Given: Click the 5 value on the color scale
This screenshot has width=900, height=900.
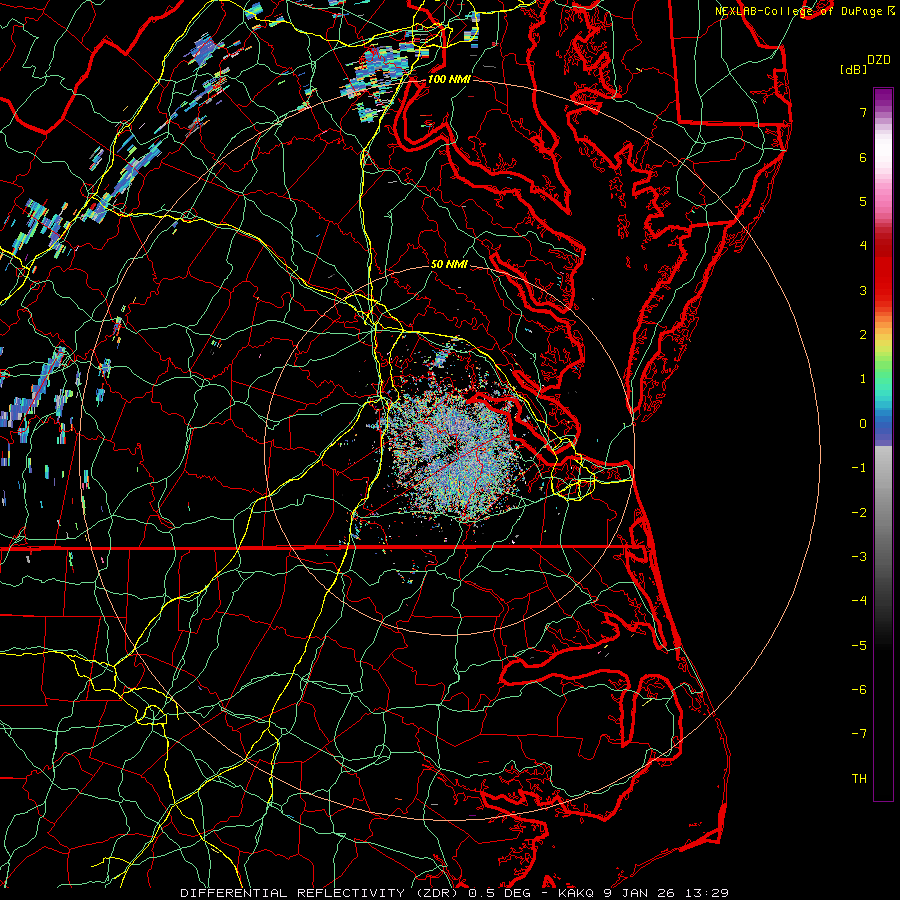Looking at the screenshot, I should pos(863,201).
